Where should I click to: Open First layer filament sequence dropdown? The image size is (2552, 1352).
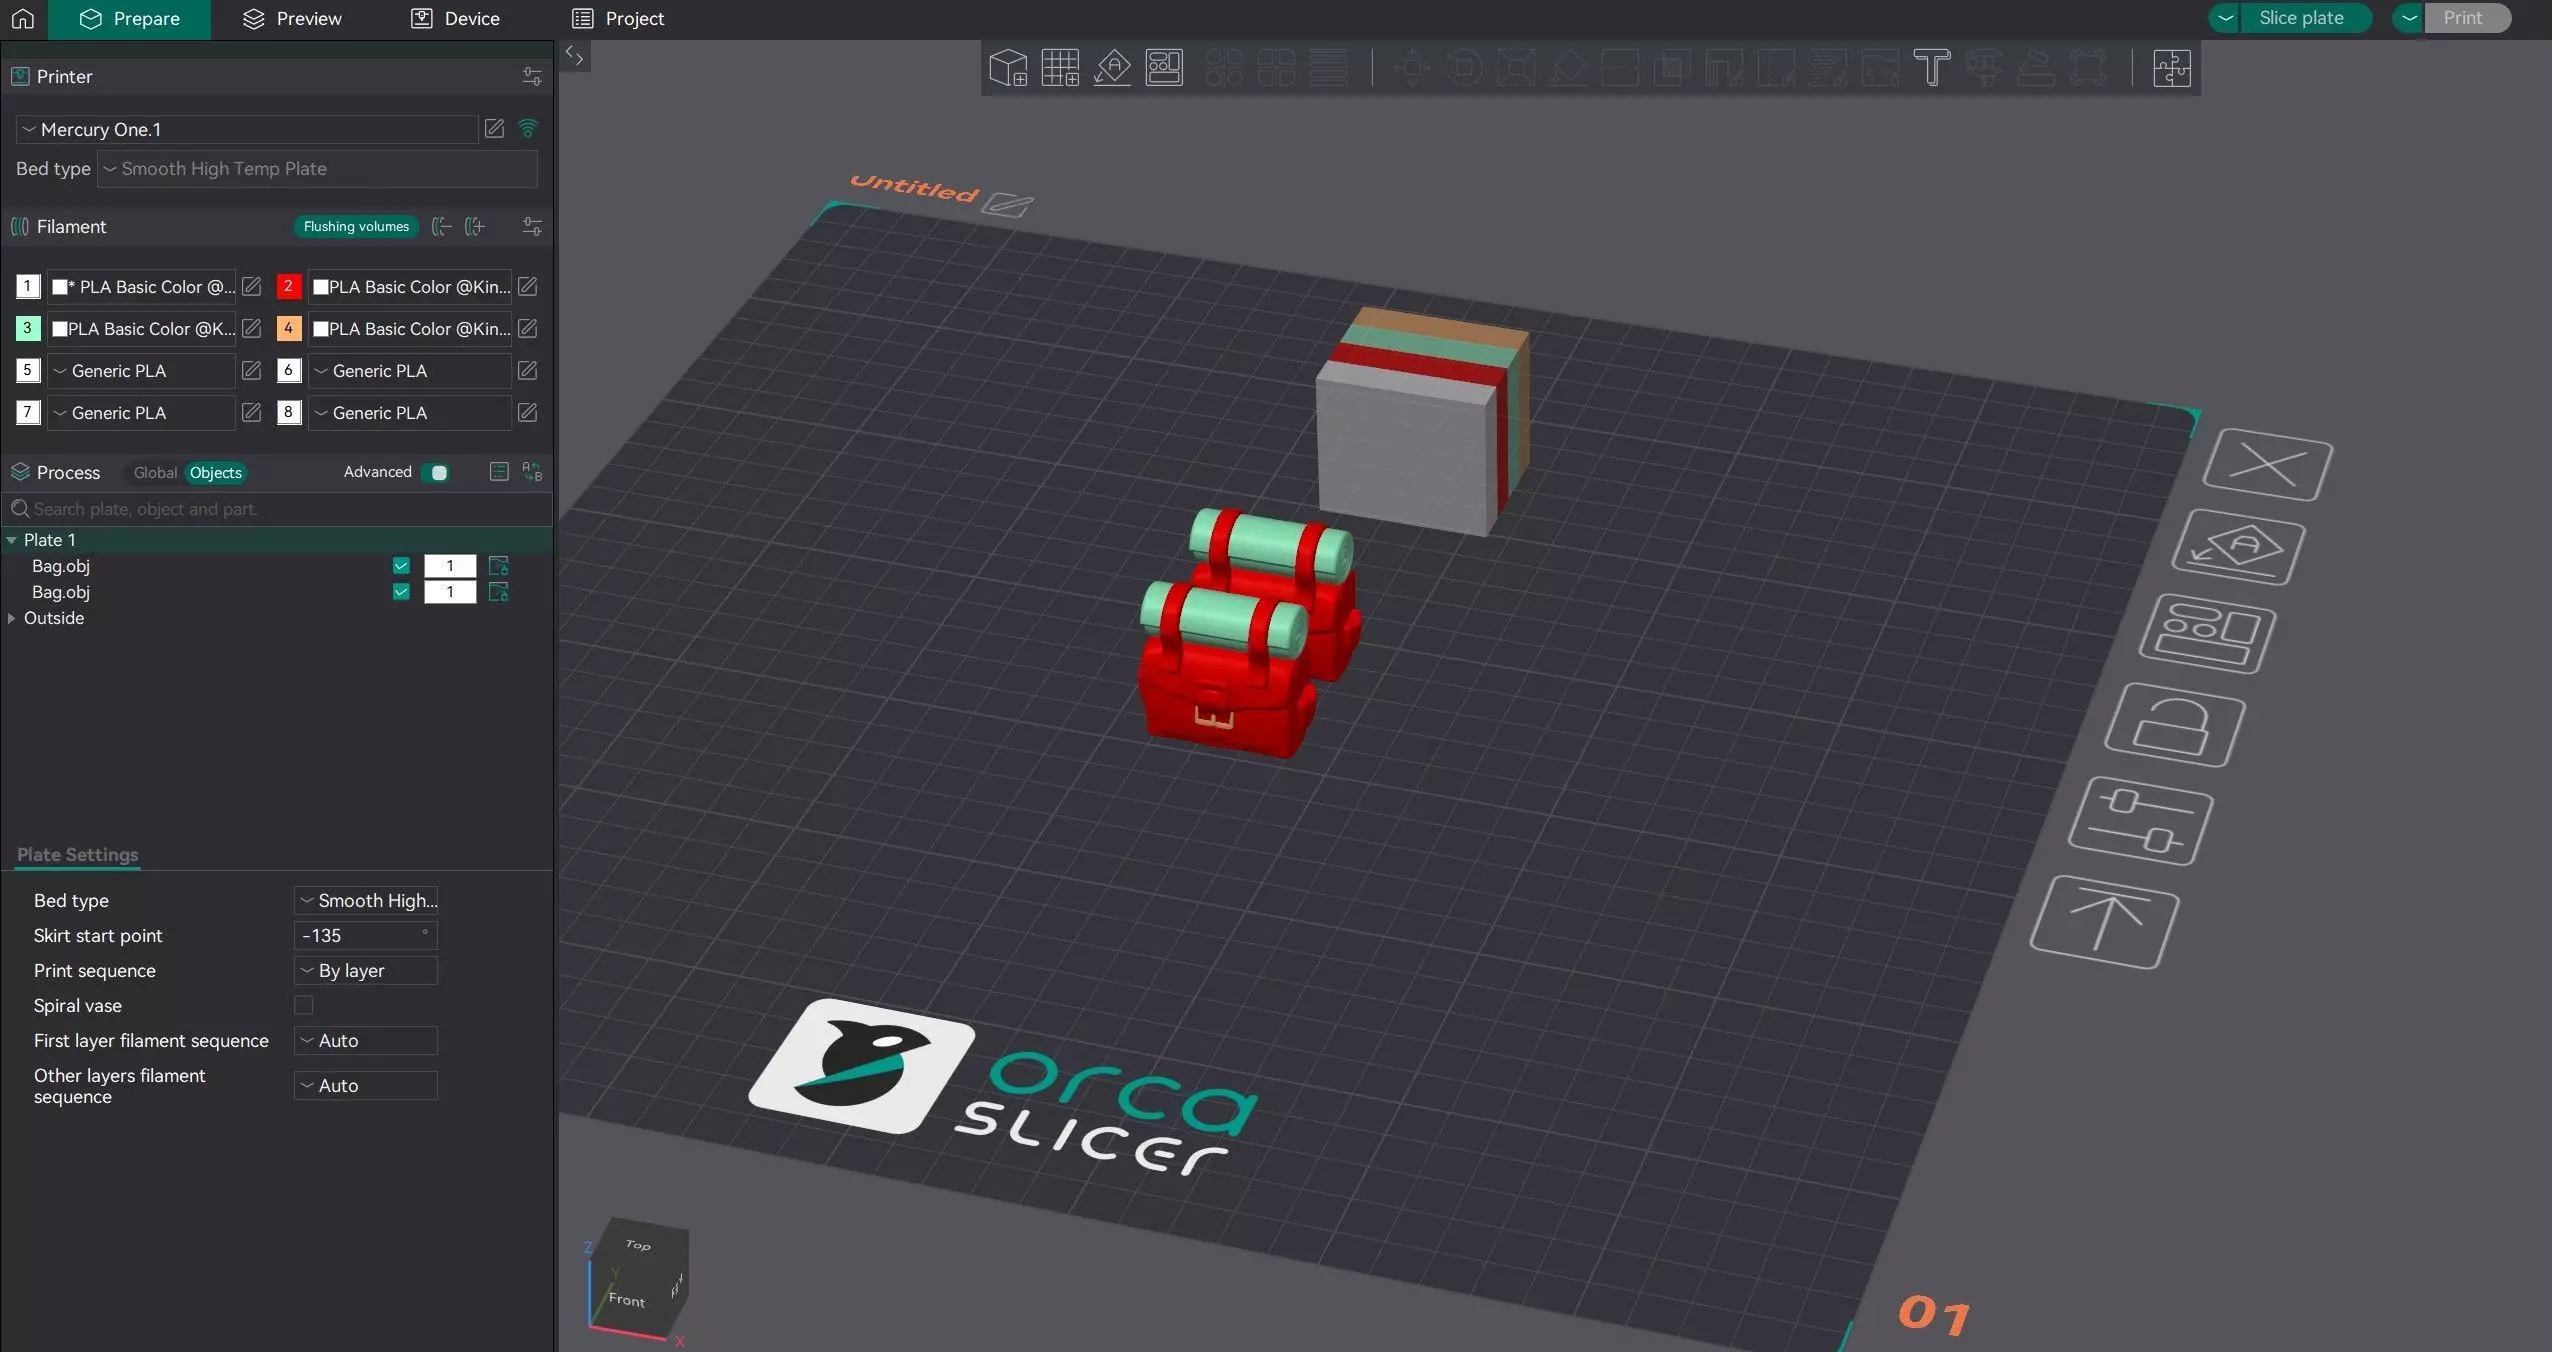point(366,1040)
